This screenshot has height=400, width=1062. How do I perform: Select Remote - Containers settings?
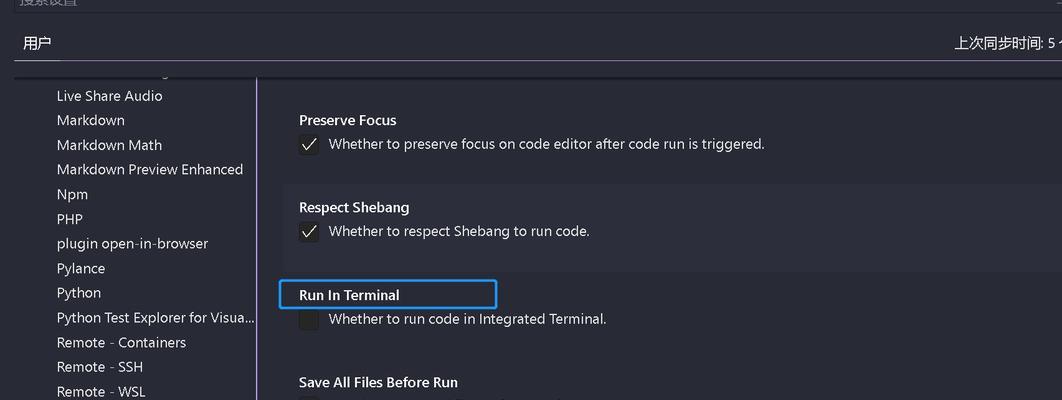point(121,342)
